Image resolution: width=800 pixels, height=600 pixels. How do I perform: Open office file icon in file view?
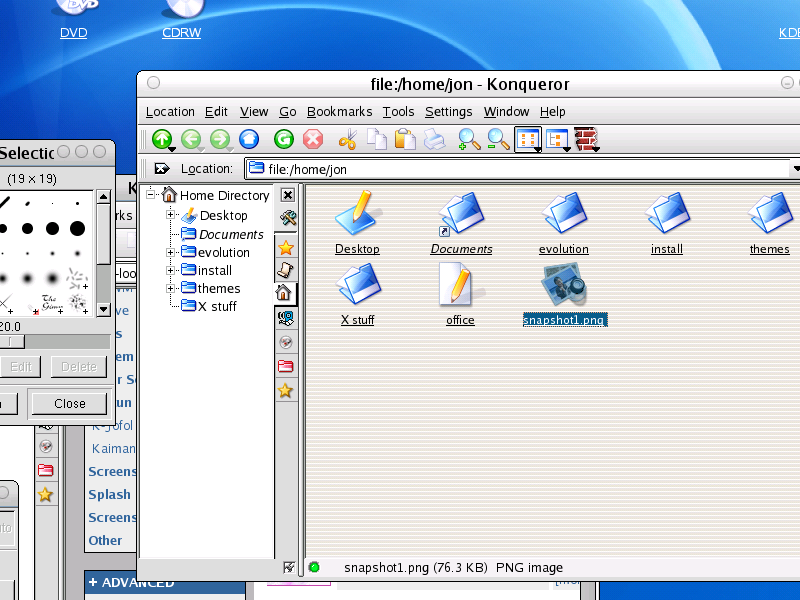(x=461, y=284)
